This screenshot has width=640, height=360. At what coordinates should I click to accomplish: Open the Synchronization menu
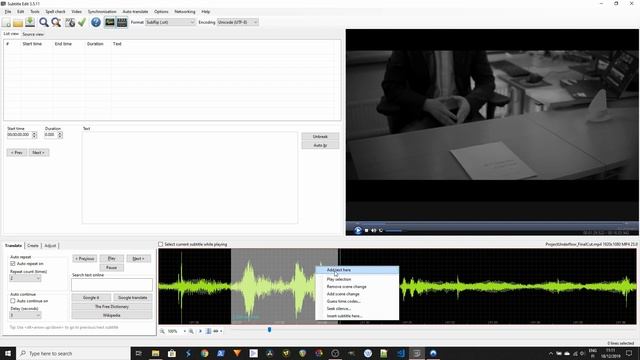102,11
